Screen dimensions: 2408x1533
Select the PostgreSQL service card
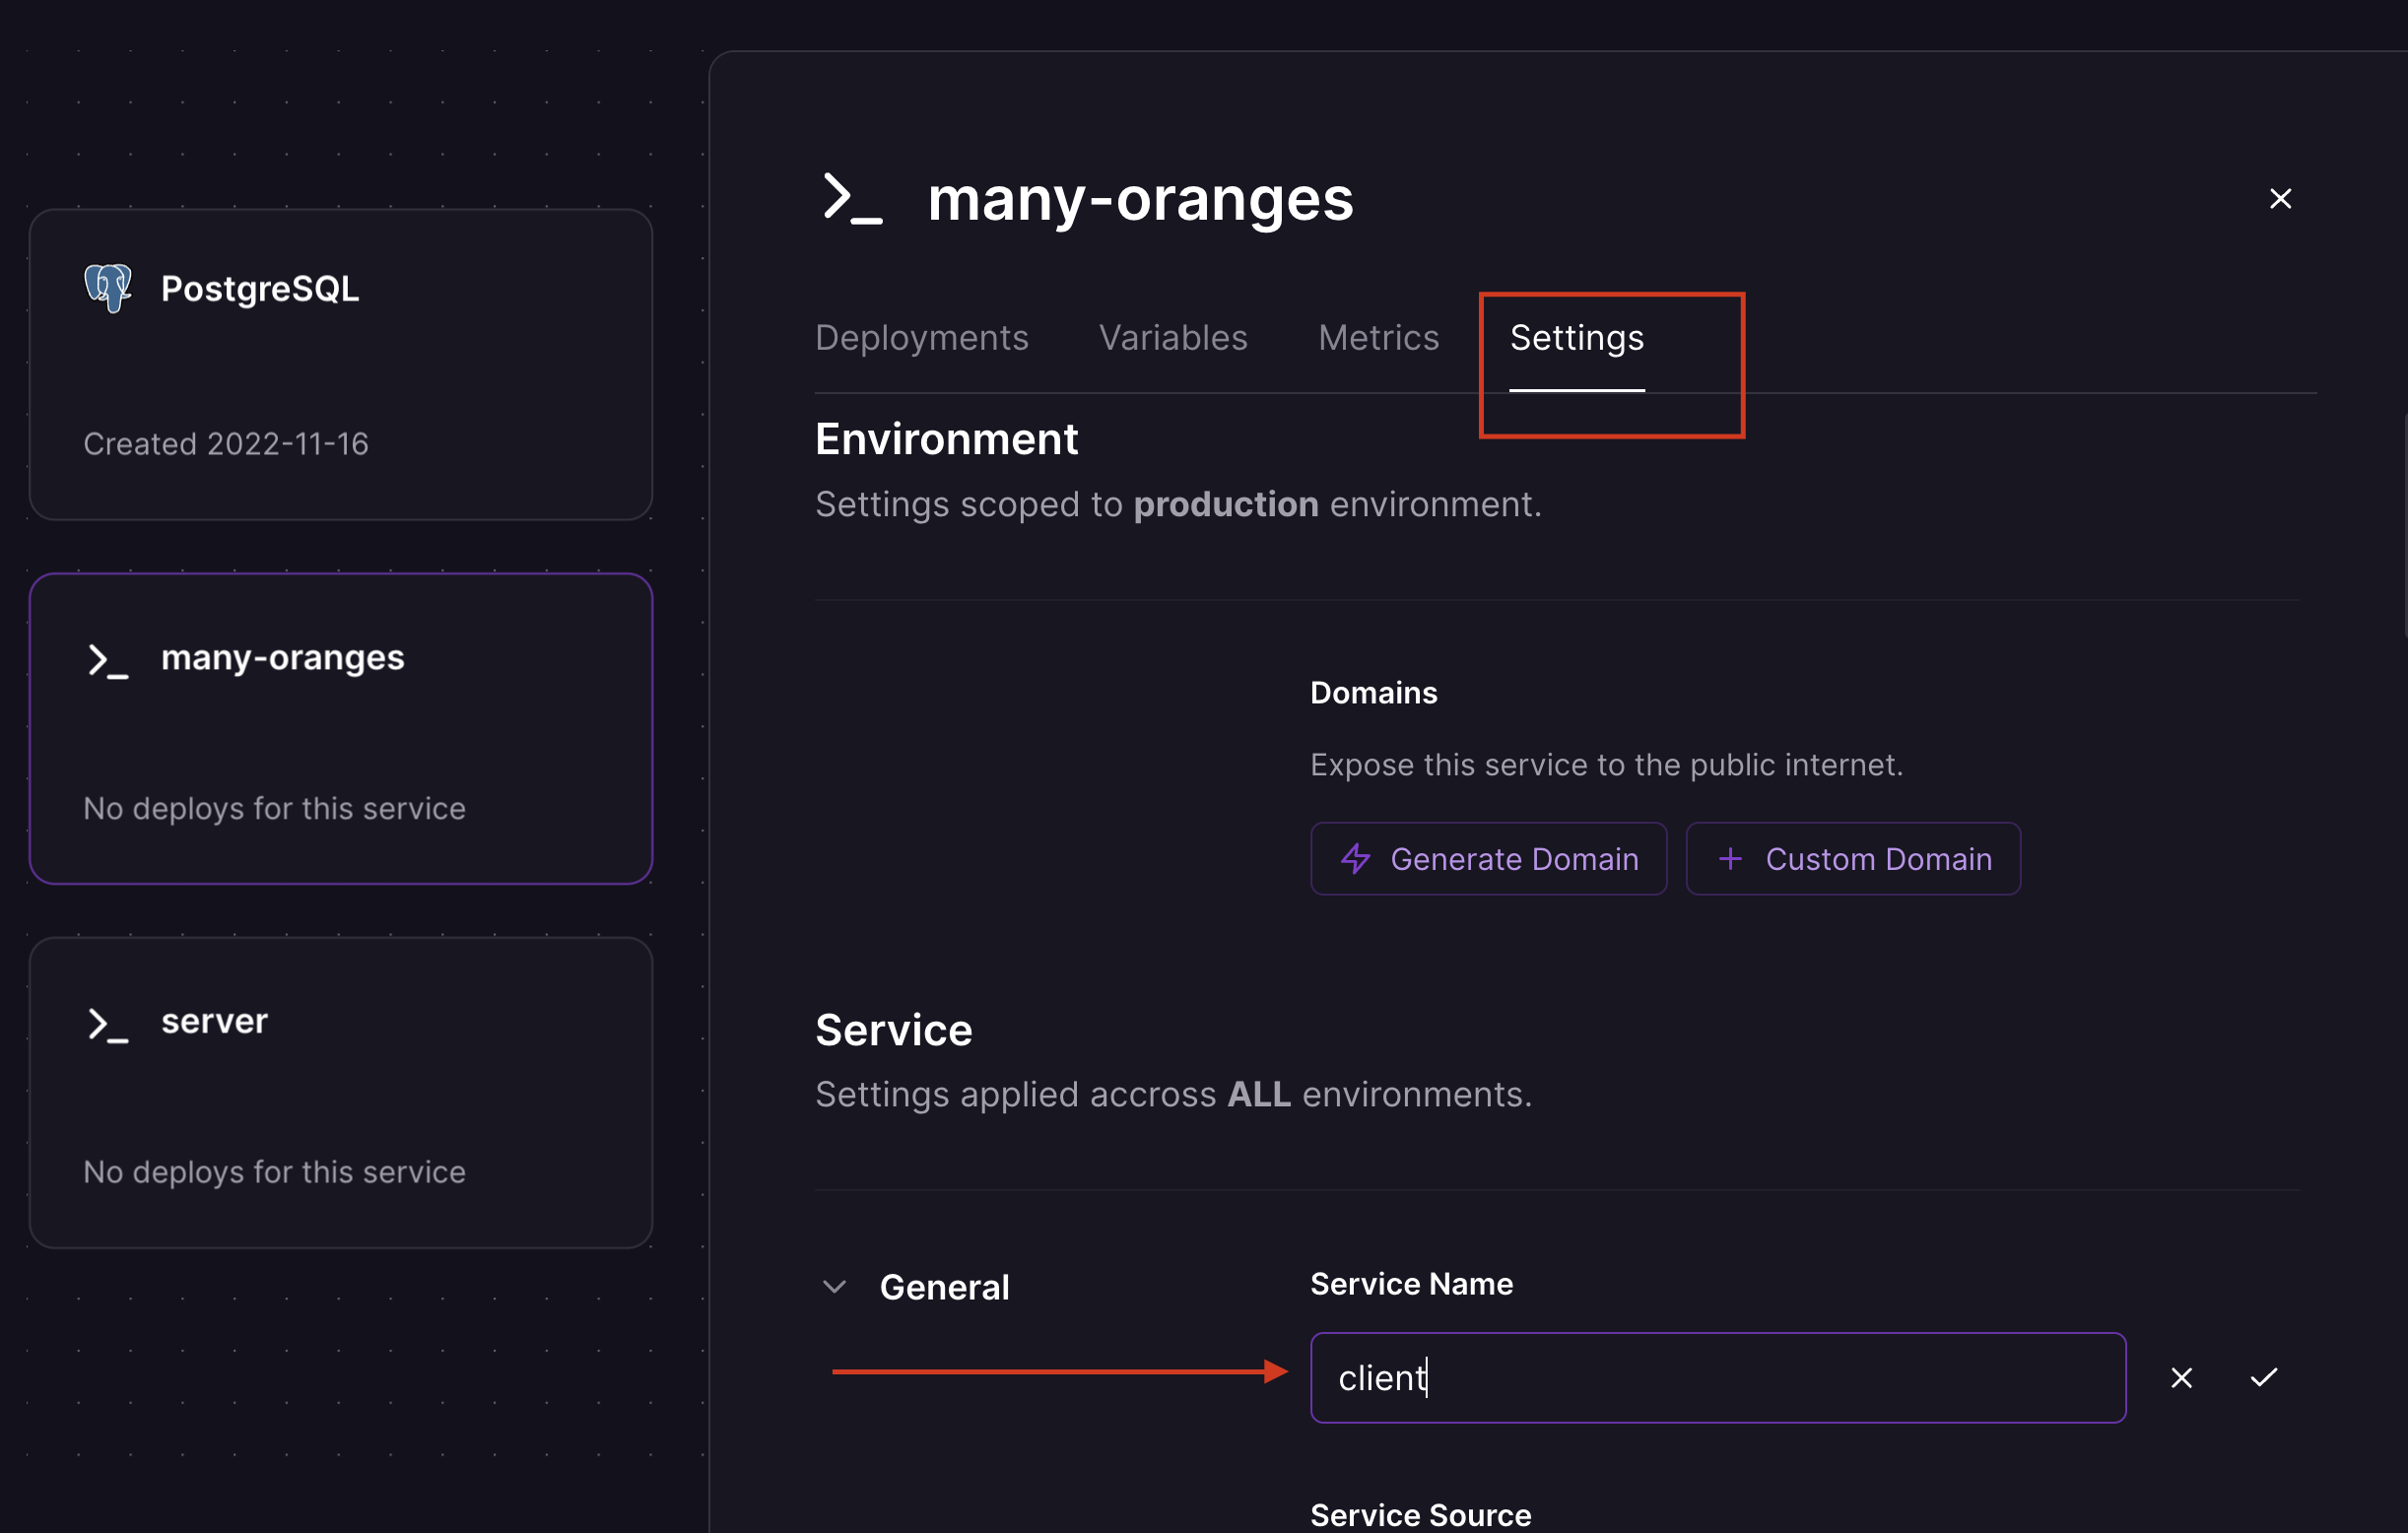340,365
